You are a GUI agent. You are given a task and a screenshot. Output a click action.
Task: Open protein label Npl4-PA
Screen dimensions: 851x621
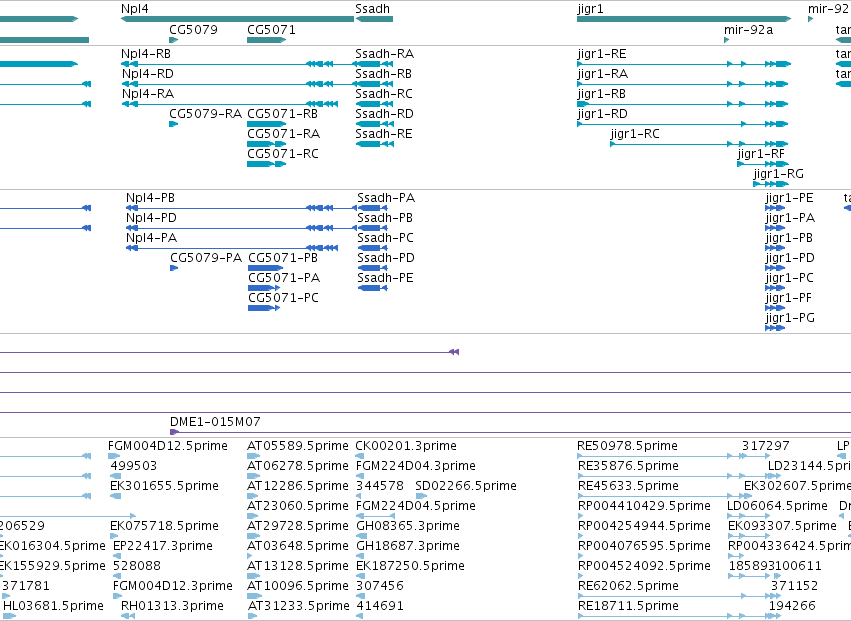coord(151,238)
